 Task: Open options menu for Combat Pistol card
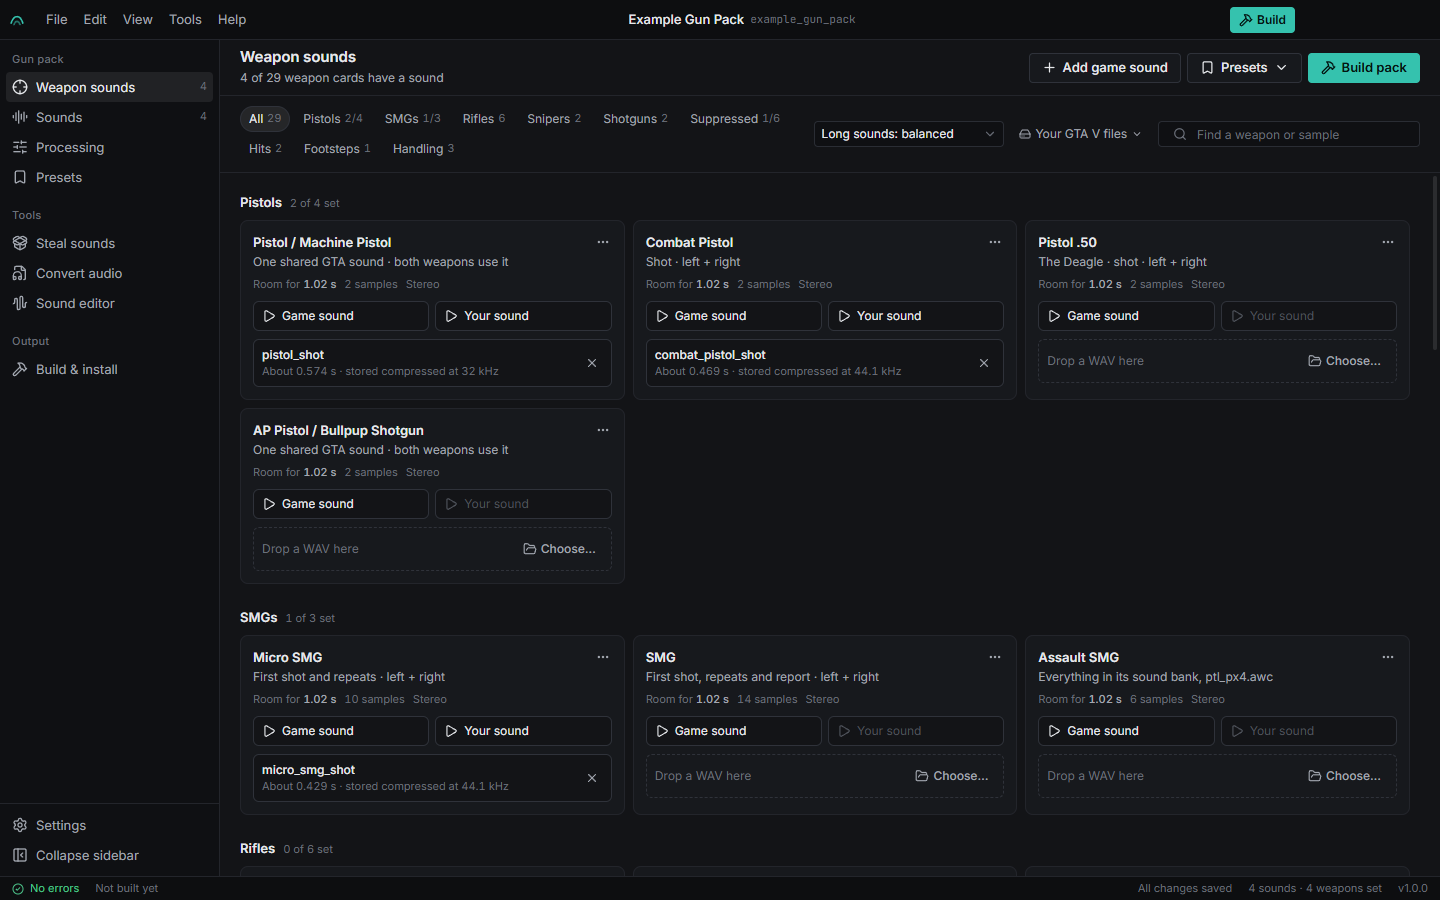click(x=995, y=242)
